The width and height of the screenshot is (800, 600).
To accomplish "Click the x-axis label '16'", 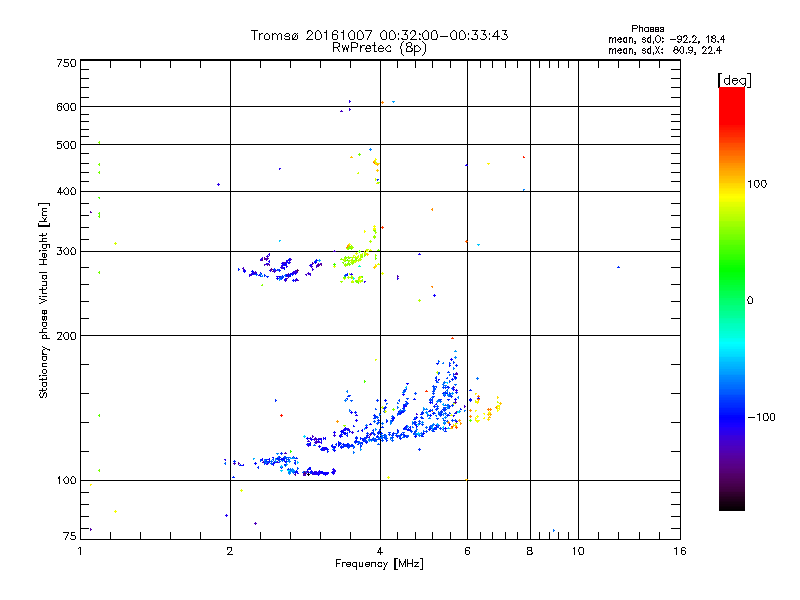I will 680,551.
